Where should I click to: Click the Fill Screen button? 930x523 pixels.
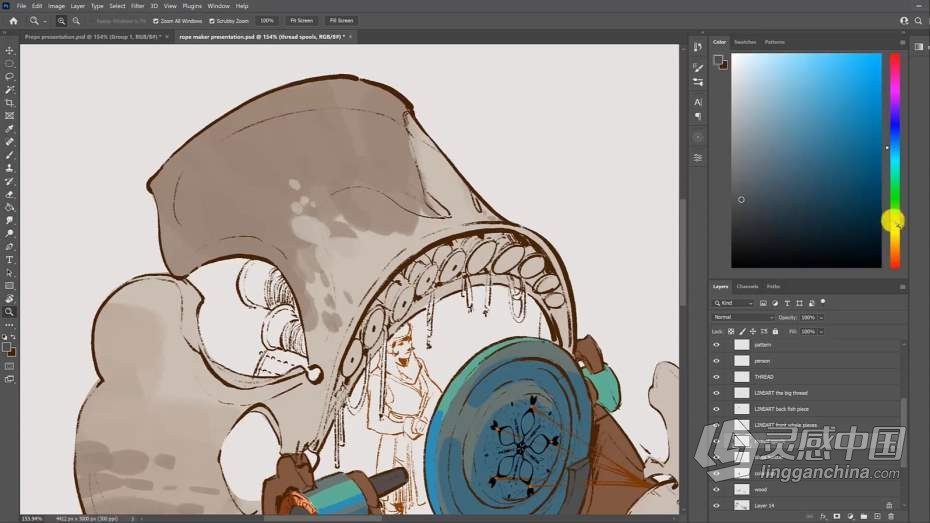coord(341,20)
